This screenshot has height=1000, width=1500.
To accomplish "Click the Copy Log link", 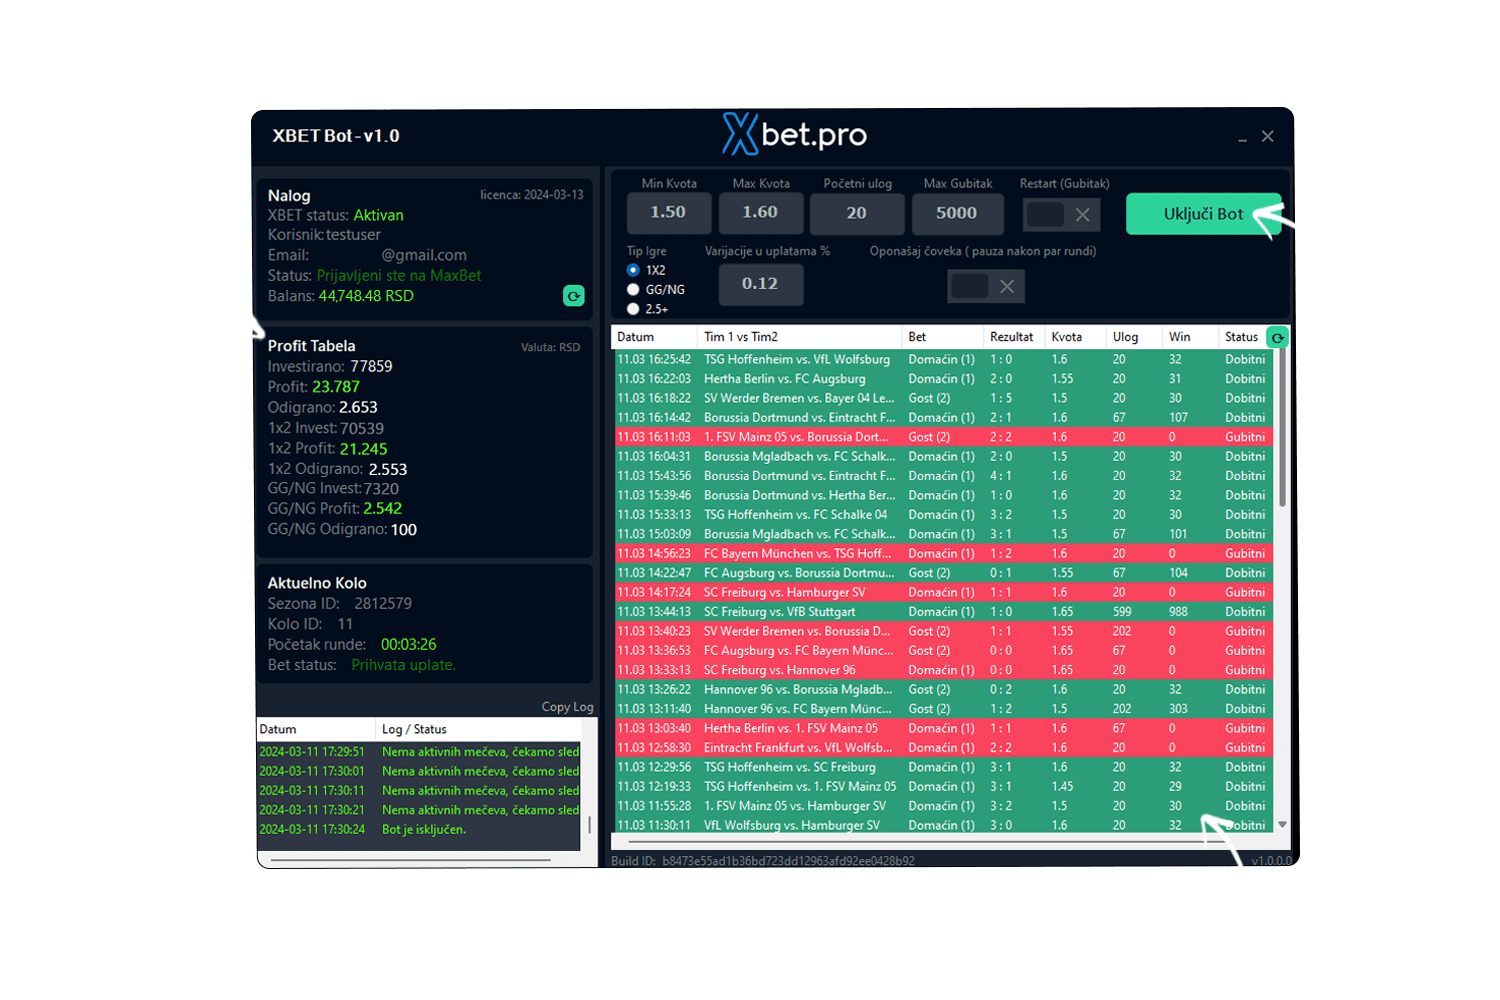I will tap(567, 707).
